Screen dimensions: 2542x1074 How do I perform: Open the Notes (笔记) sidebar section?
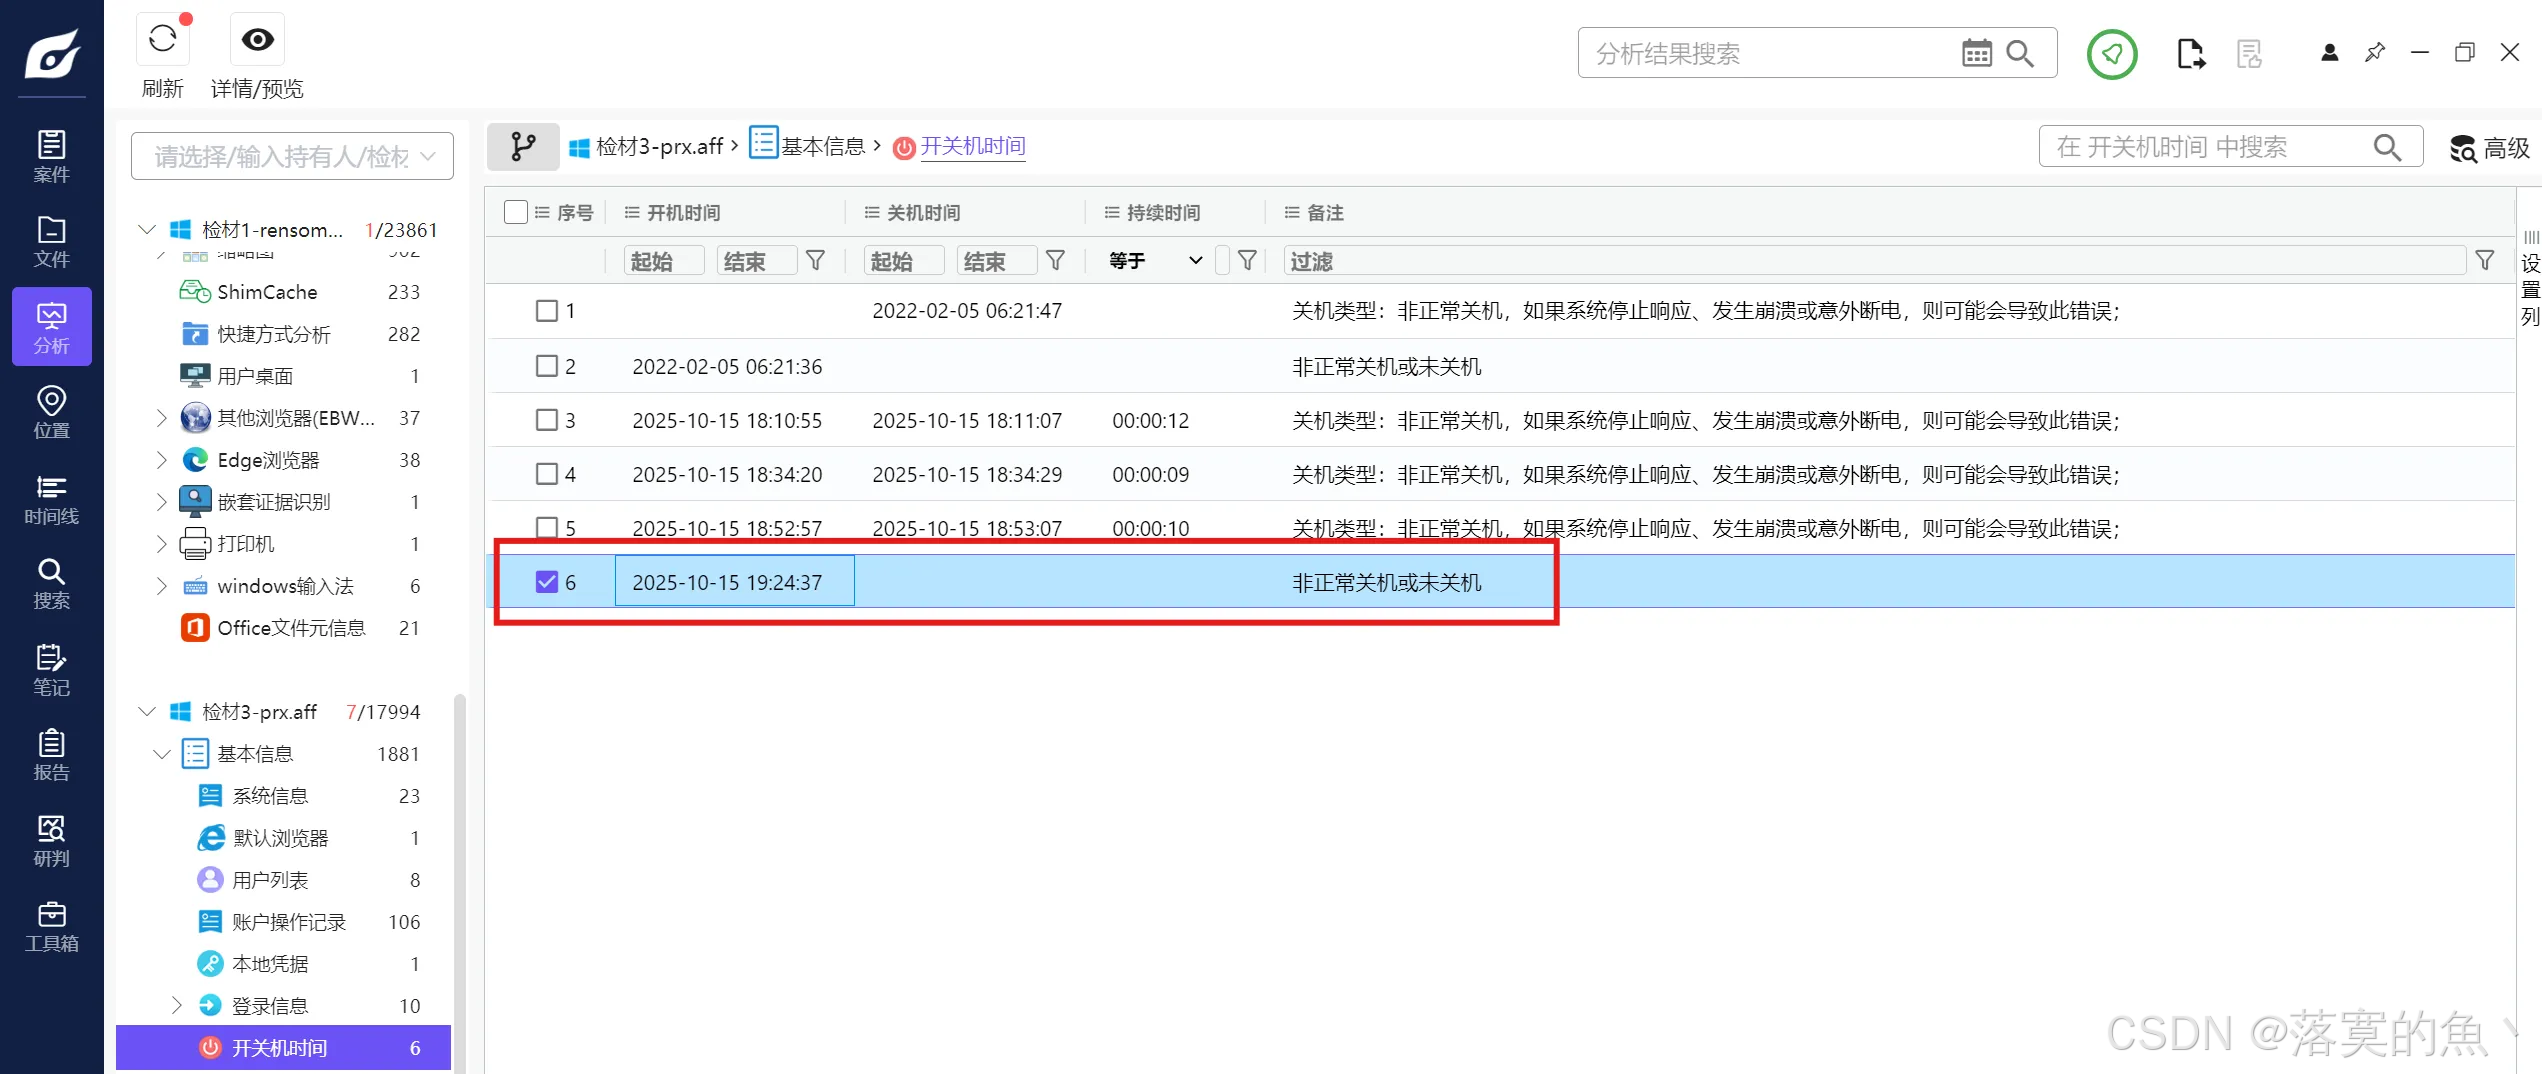coord(52,670)
